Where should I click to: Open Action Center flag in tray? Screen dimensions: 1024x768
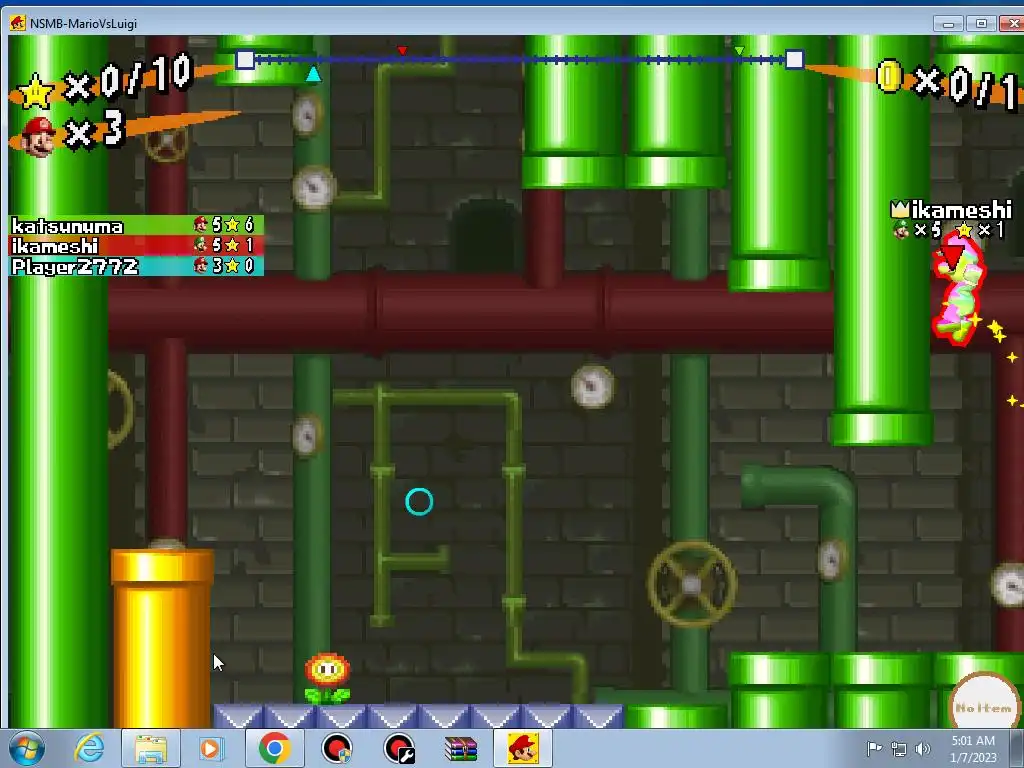tap(874, 748)
